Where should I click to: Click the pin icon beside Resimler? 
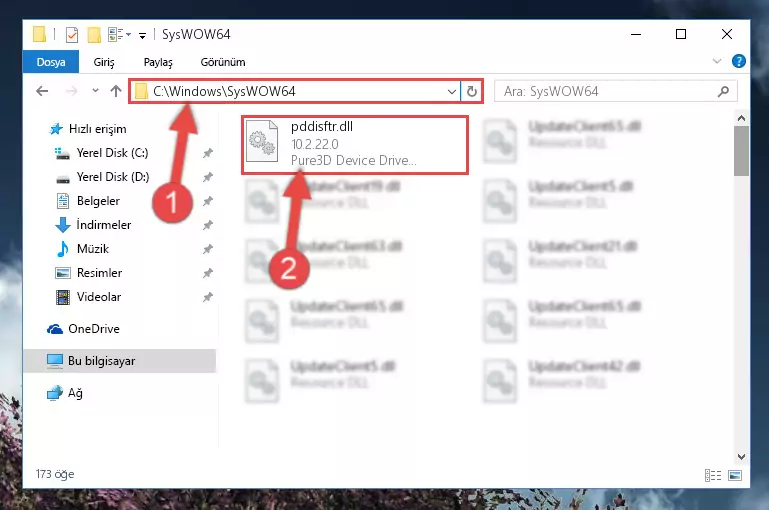(208, 273)
